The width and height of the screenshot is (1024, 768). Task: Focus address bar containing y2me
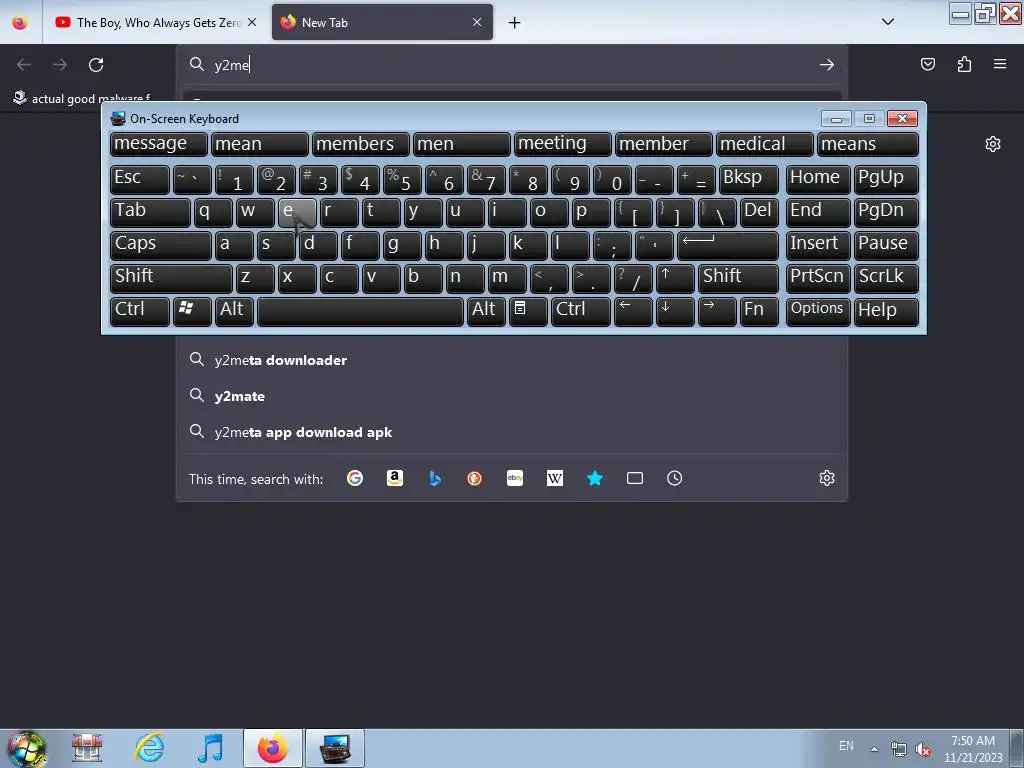(511, 65)
